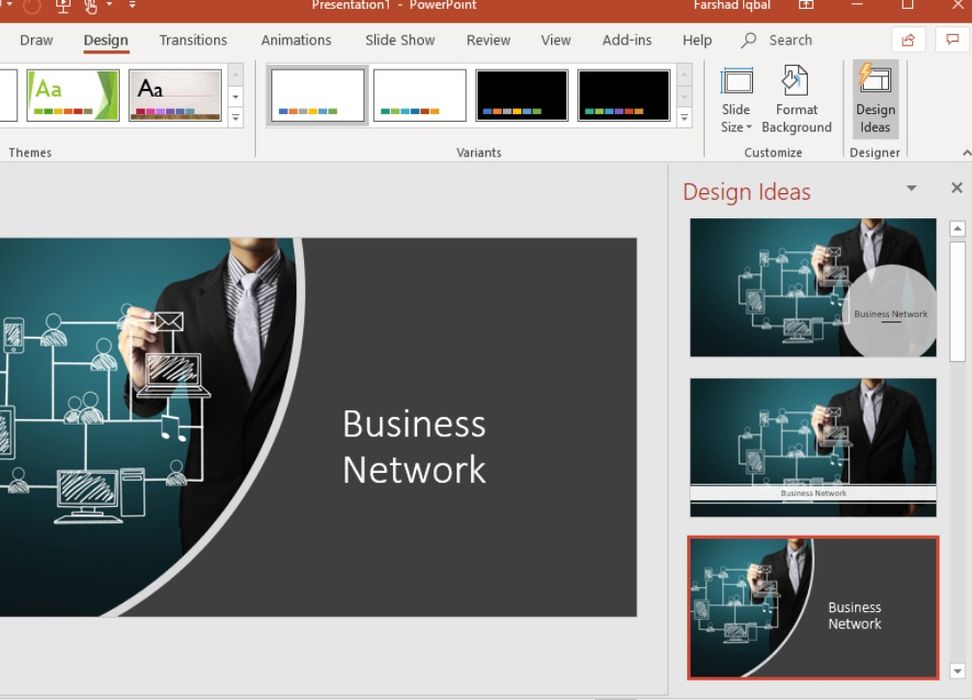
Task: Open the Animations tab
Action: (x=296, y=40)
